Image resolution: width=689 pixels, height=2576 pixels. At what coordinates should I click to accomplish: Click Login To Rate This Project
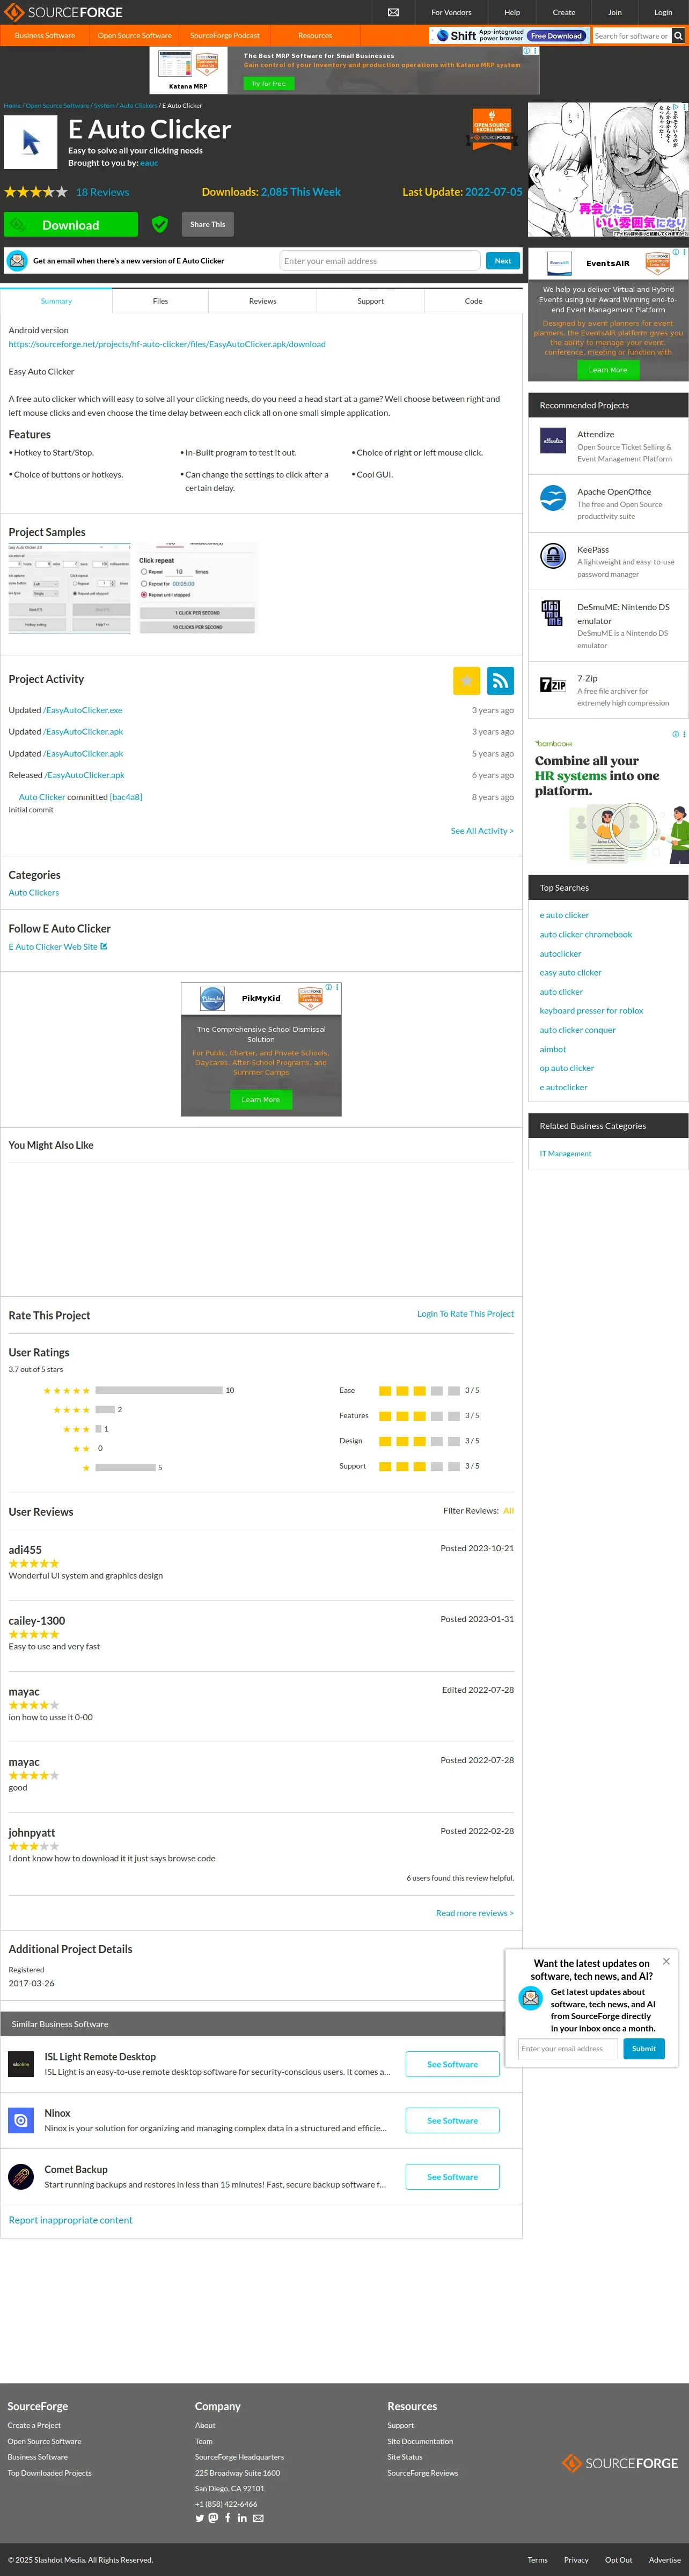465,1314
